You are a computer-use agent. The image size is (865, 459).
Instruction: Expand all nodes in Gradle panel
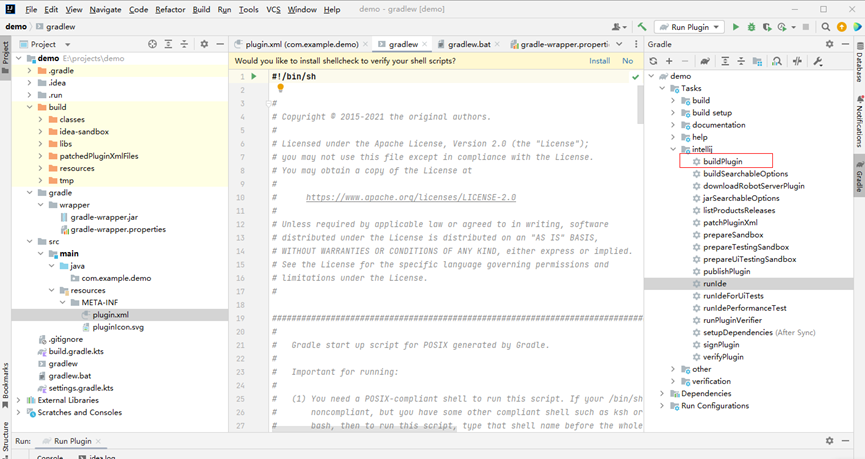[x=725, y=61]
